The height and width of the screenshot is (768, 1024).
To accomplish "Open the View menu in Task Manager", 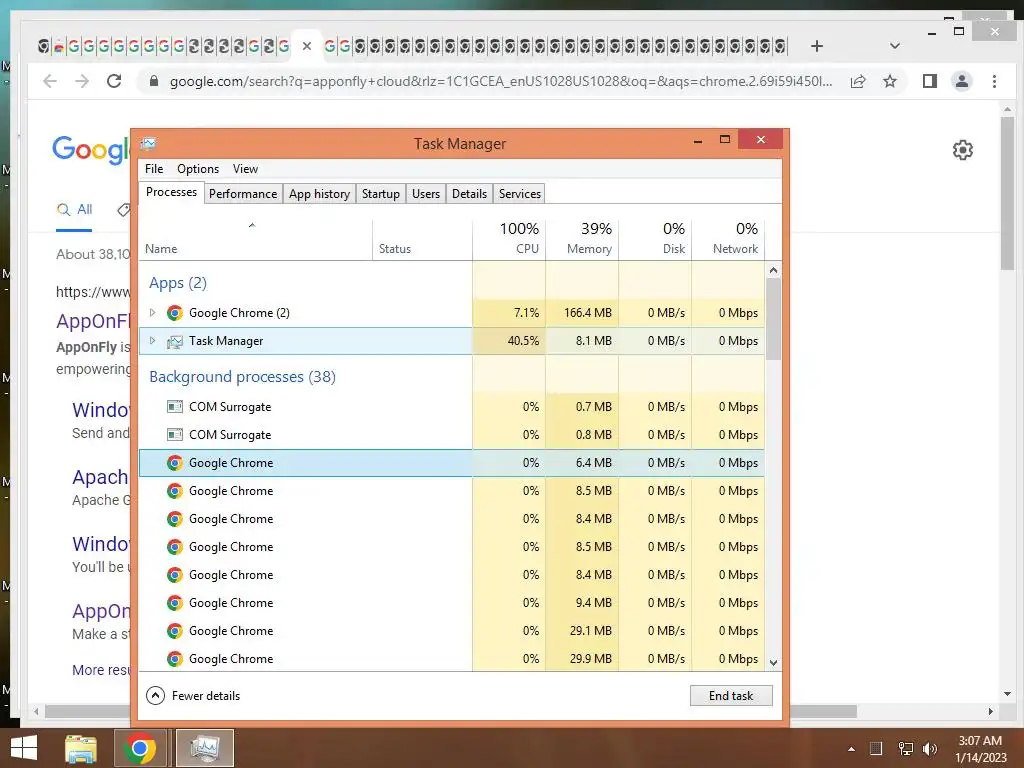I will click(245, 168).
